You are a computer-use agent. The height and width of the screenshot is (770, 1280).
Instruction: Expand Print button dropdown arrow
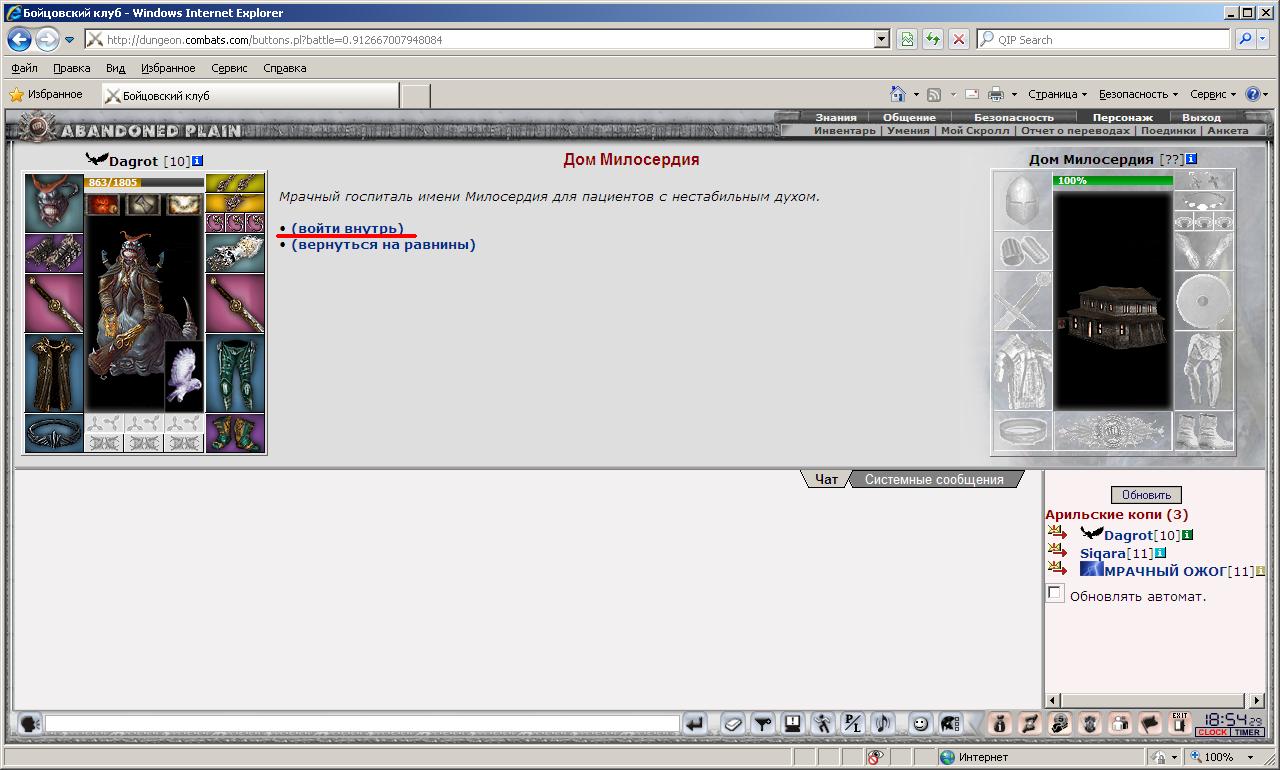(x=1014, y=94)
